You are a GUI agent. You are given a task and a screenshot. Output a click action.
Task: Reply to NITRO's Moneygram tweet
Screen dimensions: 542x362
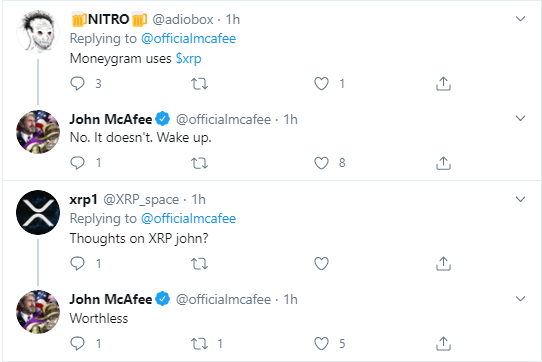[77, 84]
